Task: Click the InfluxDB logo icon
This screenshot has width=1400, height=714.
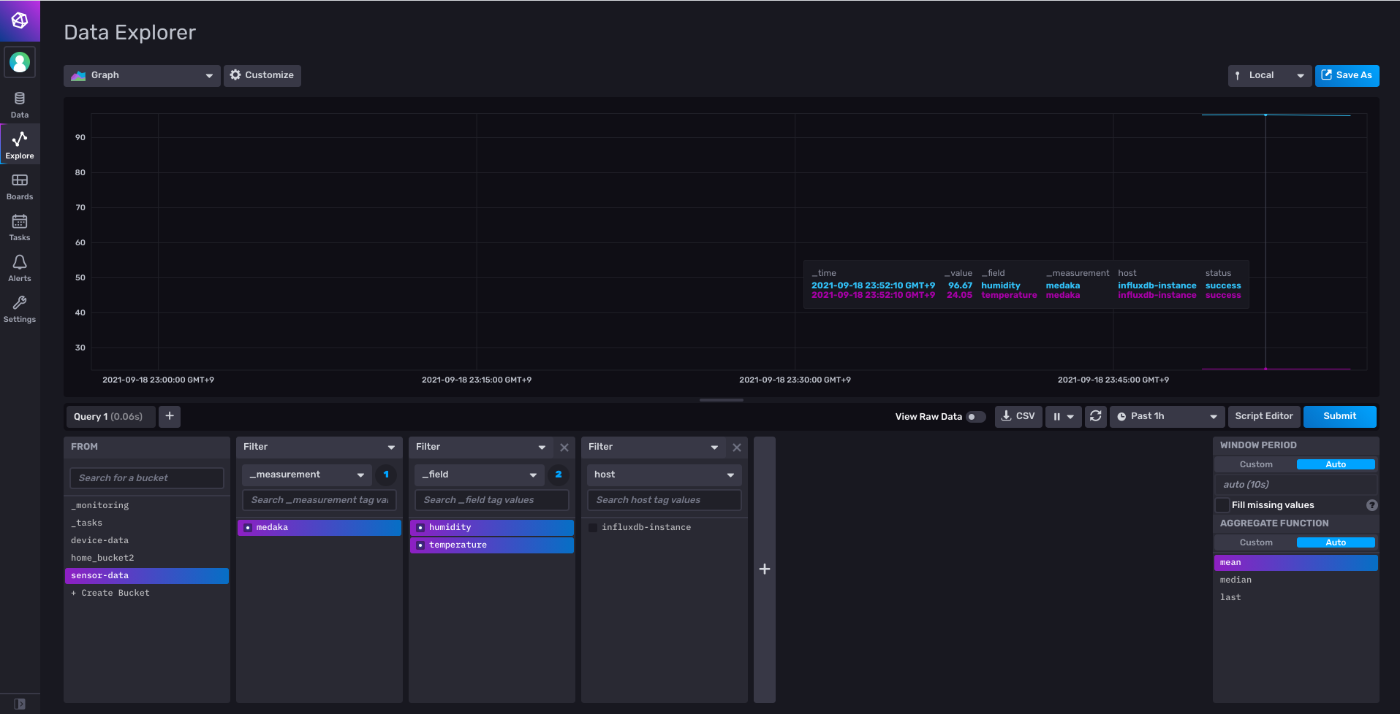Action: coord(20,20)
